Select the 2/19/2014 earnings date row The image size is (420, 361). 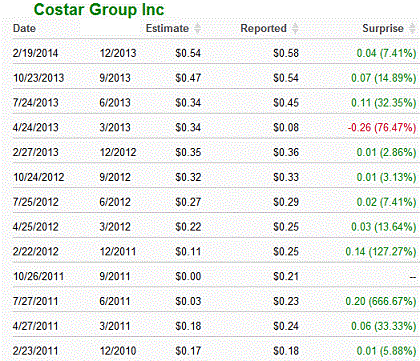point(214,53)
